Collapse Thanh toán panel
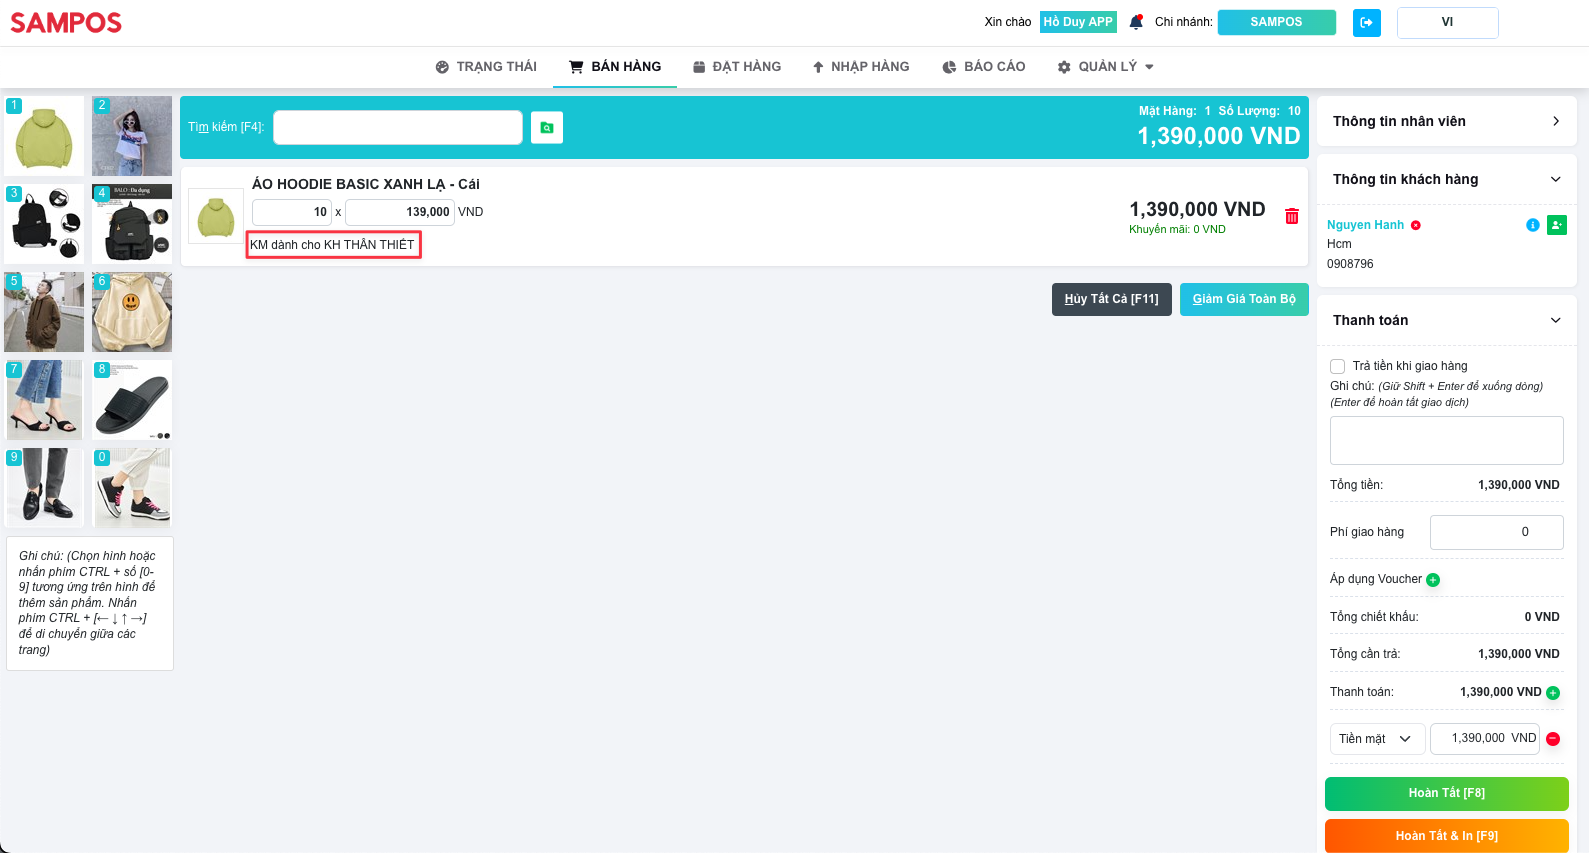 (x=1447, y=320)
